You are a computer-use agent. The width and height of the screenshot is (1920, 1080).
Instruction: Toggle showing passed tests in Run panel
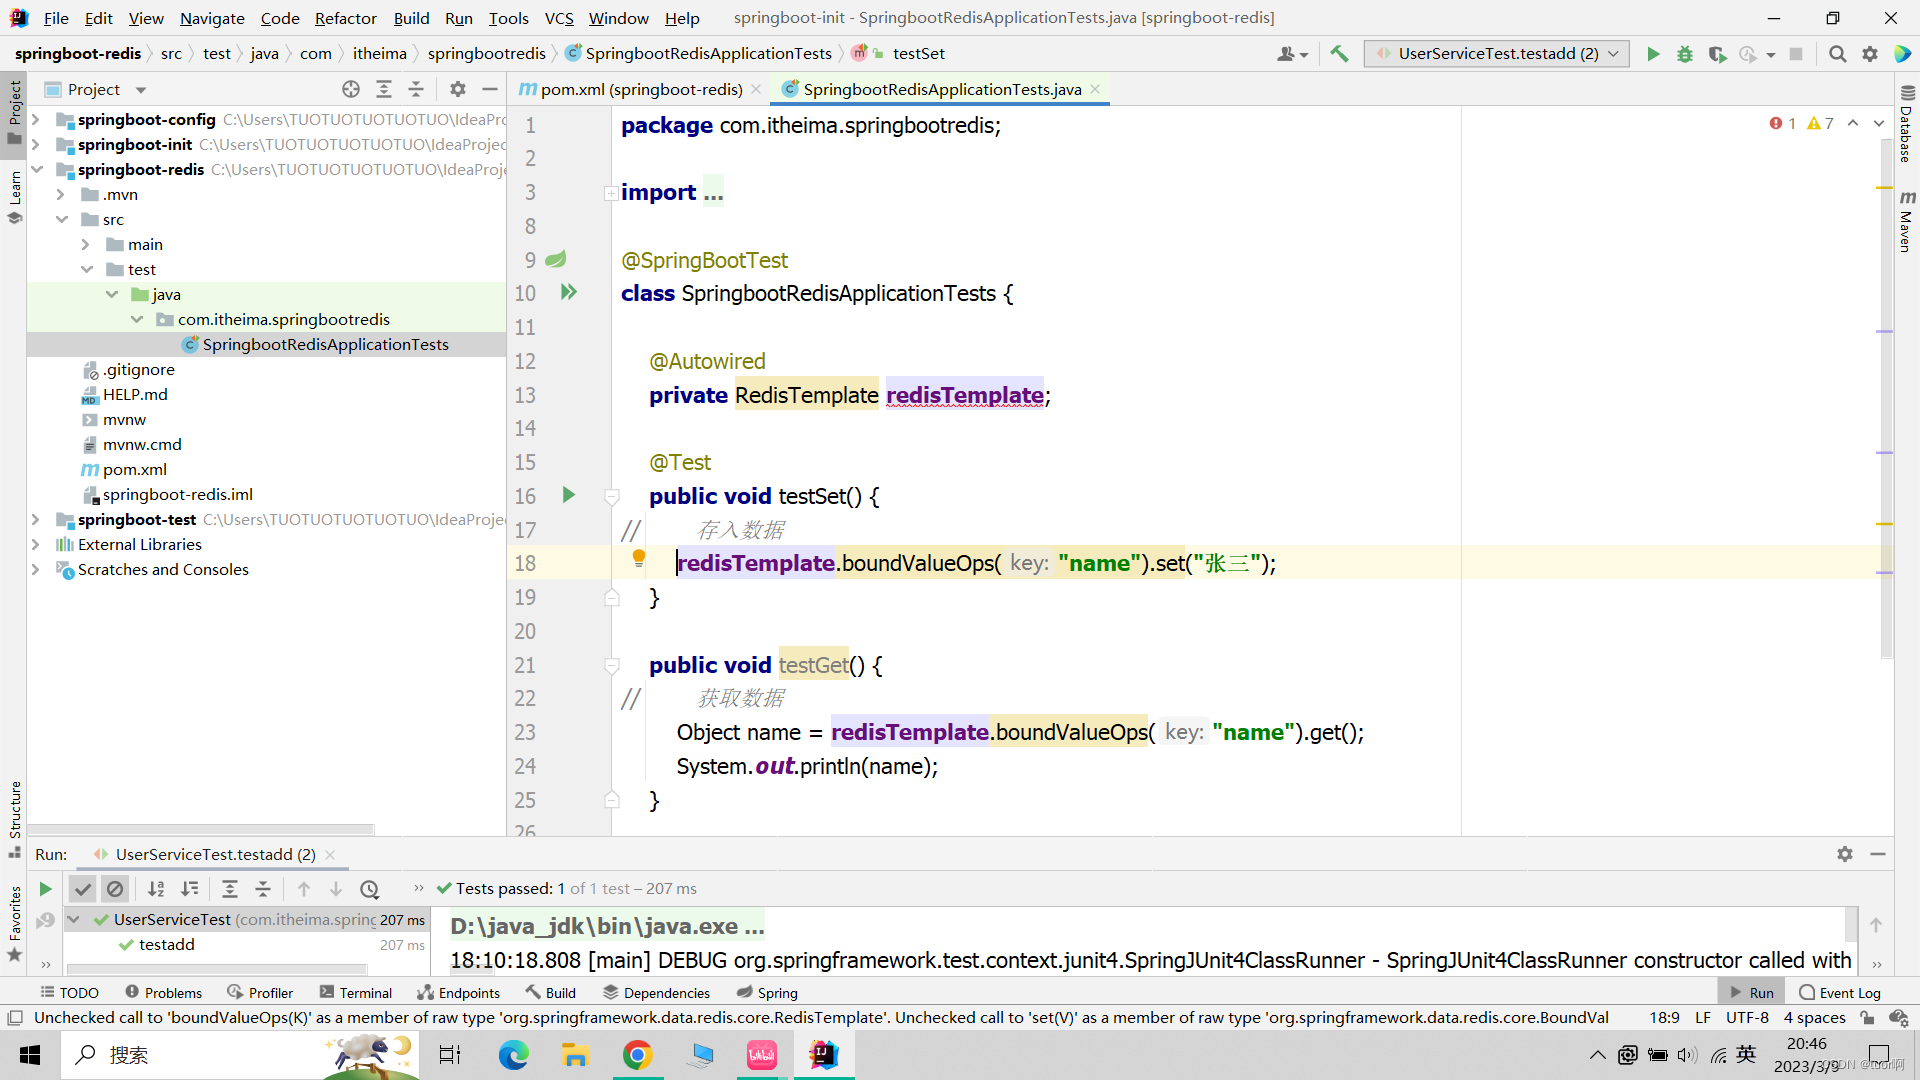[83, 888]
